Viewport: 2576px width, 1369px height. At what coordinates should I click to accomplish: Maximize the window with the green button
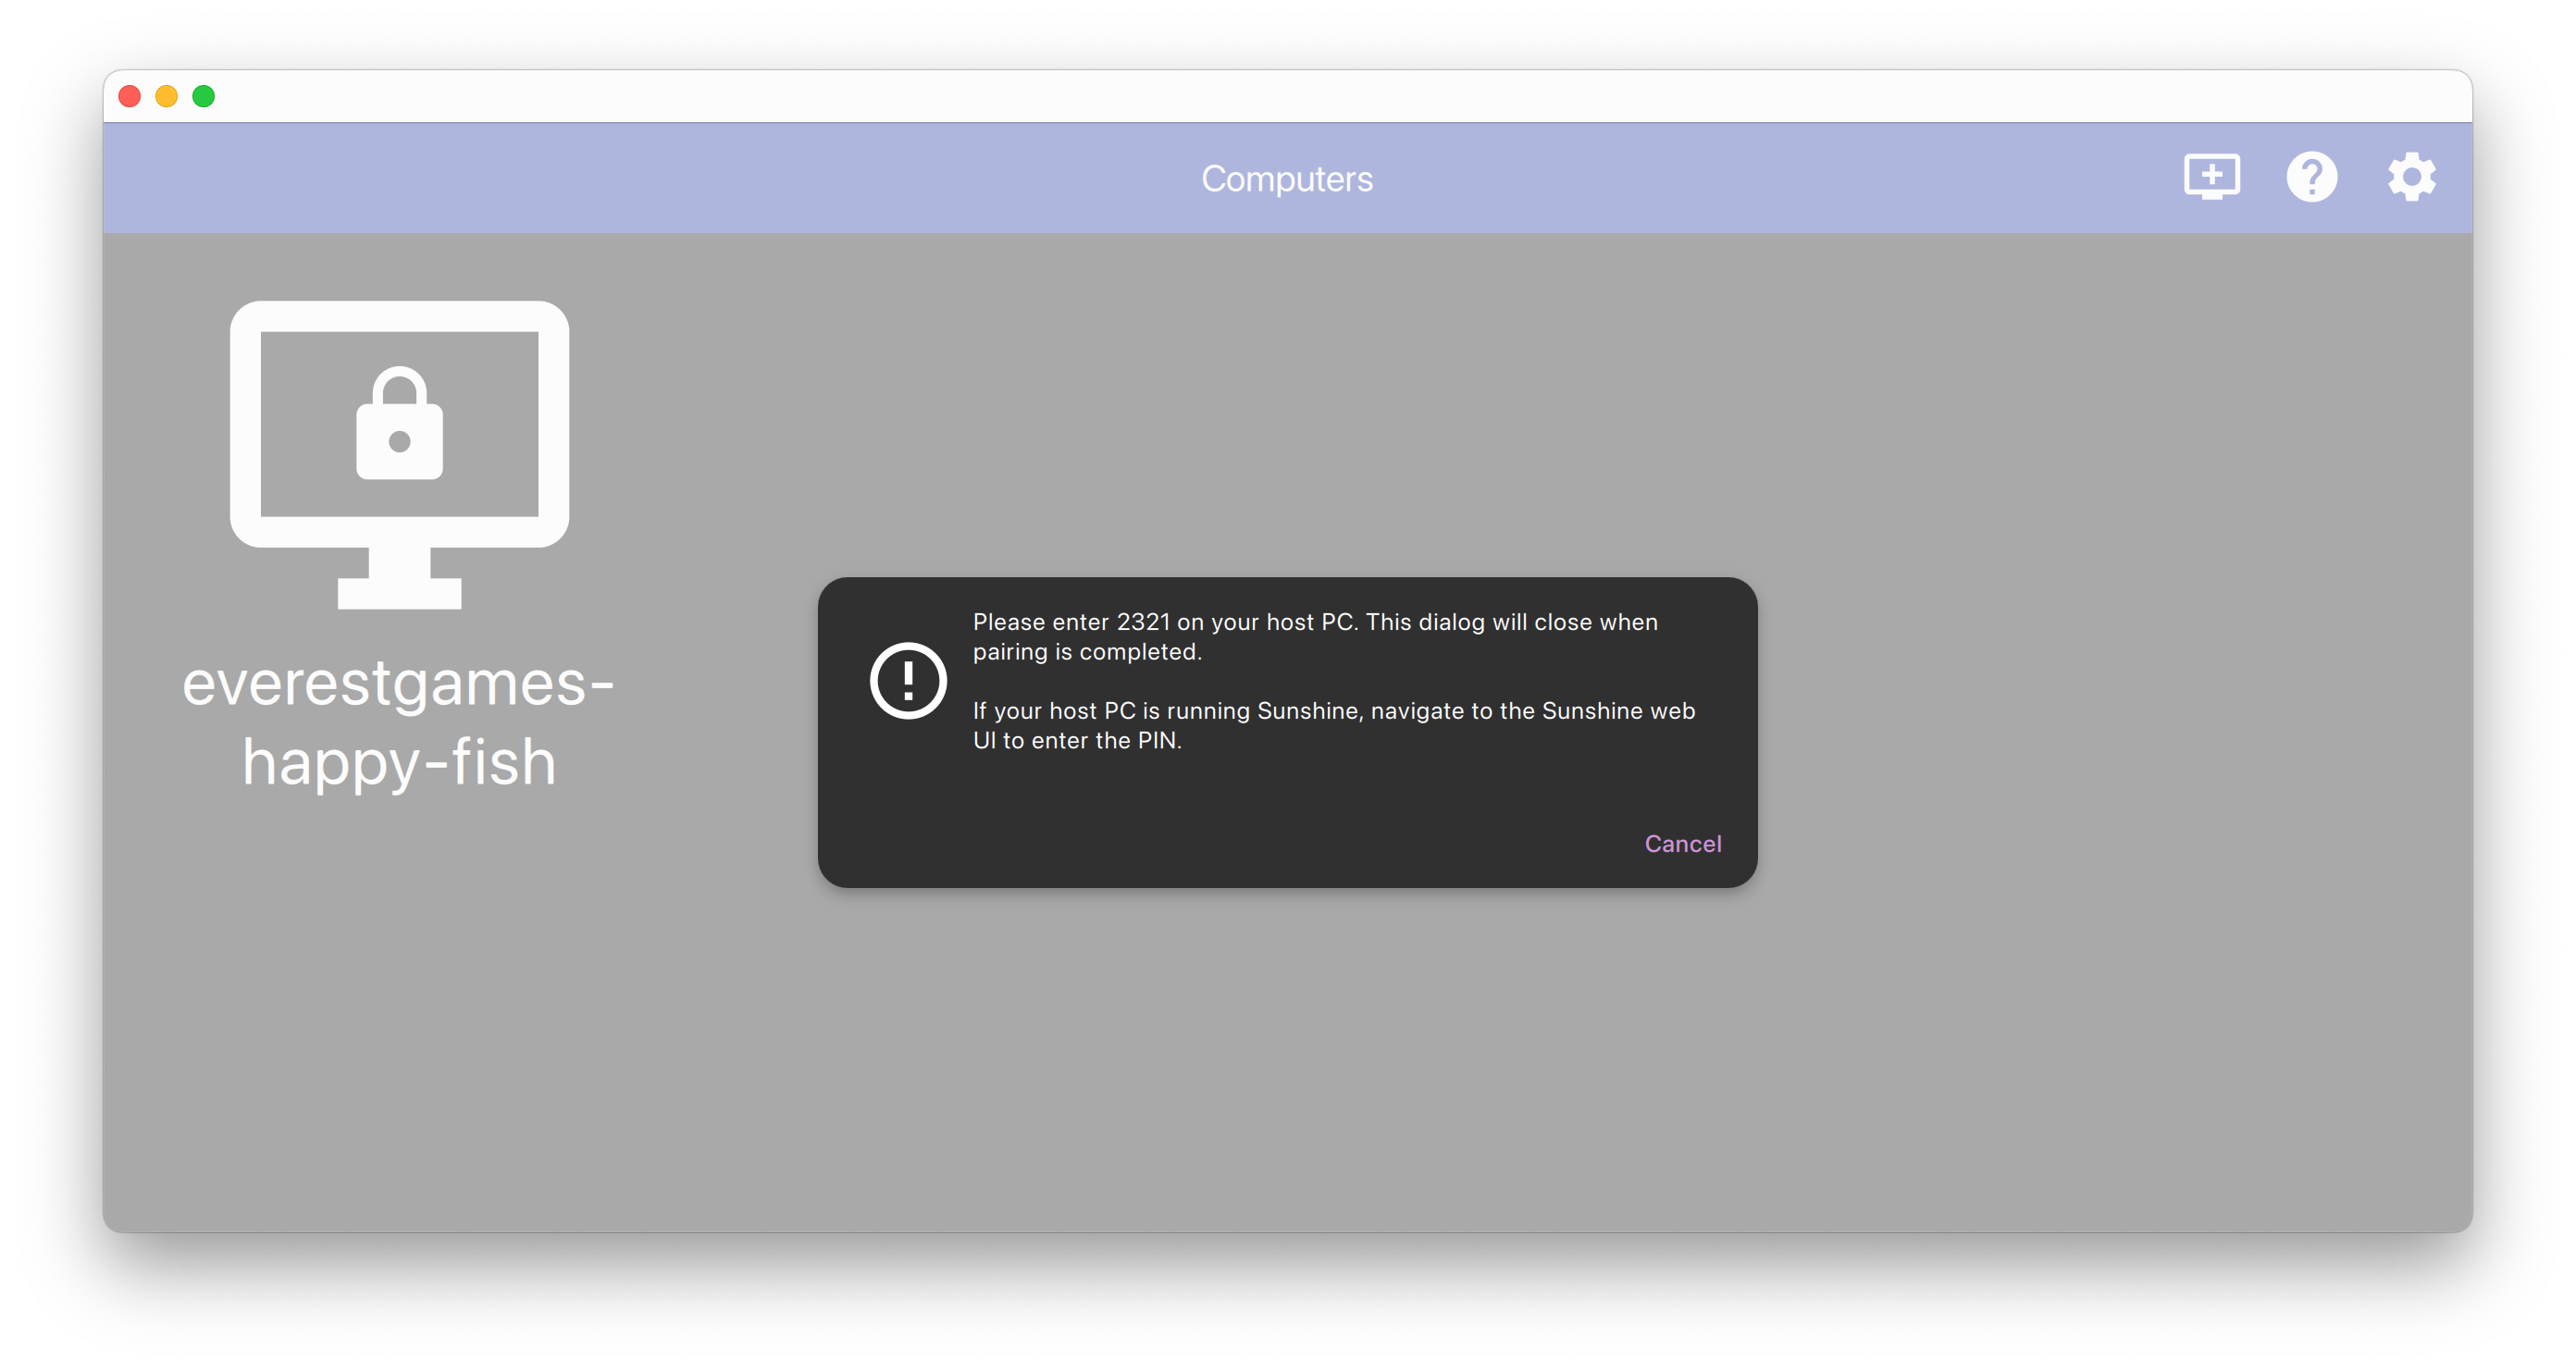[204, 96]
